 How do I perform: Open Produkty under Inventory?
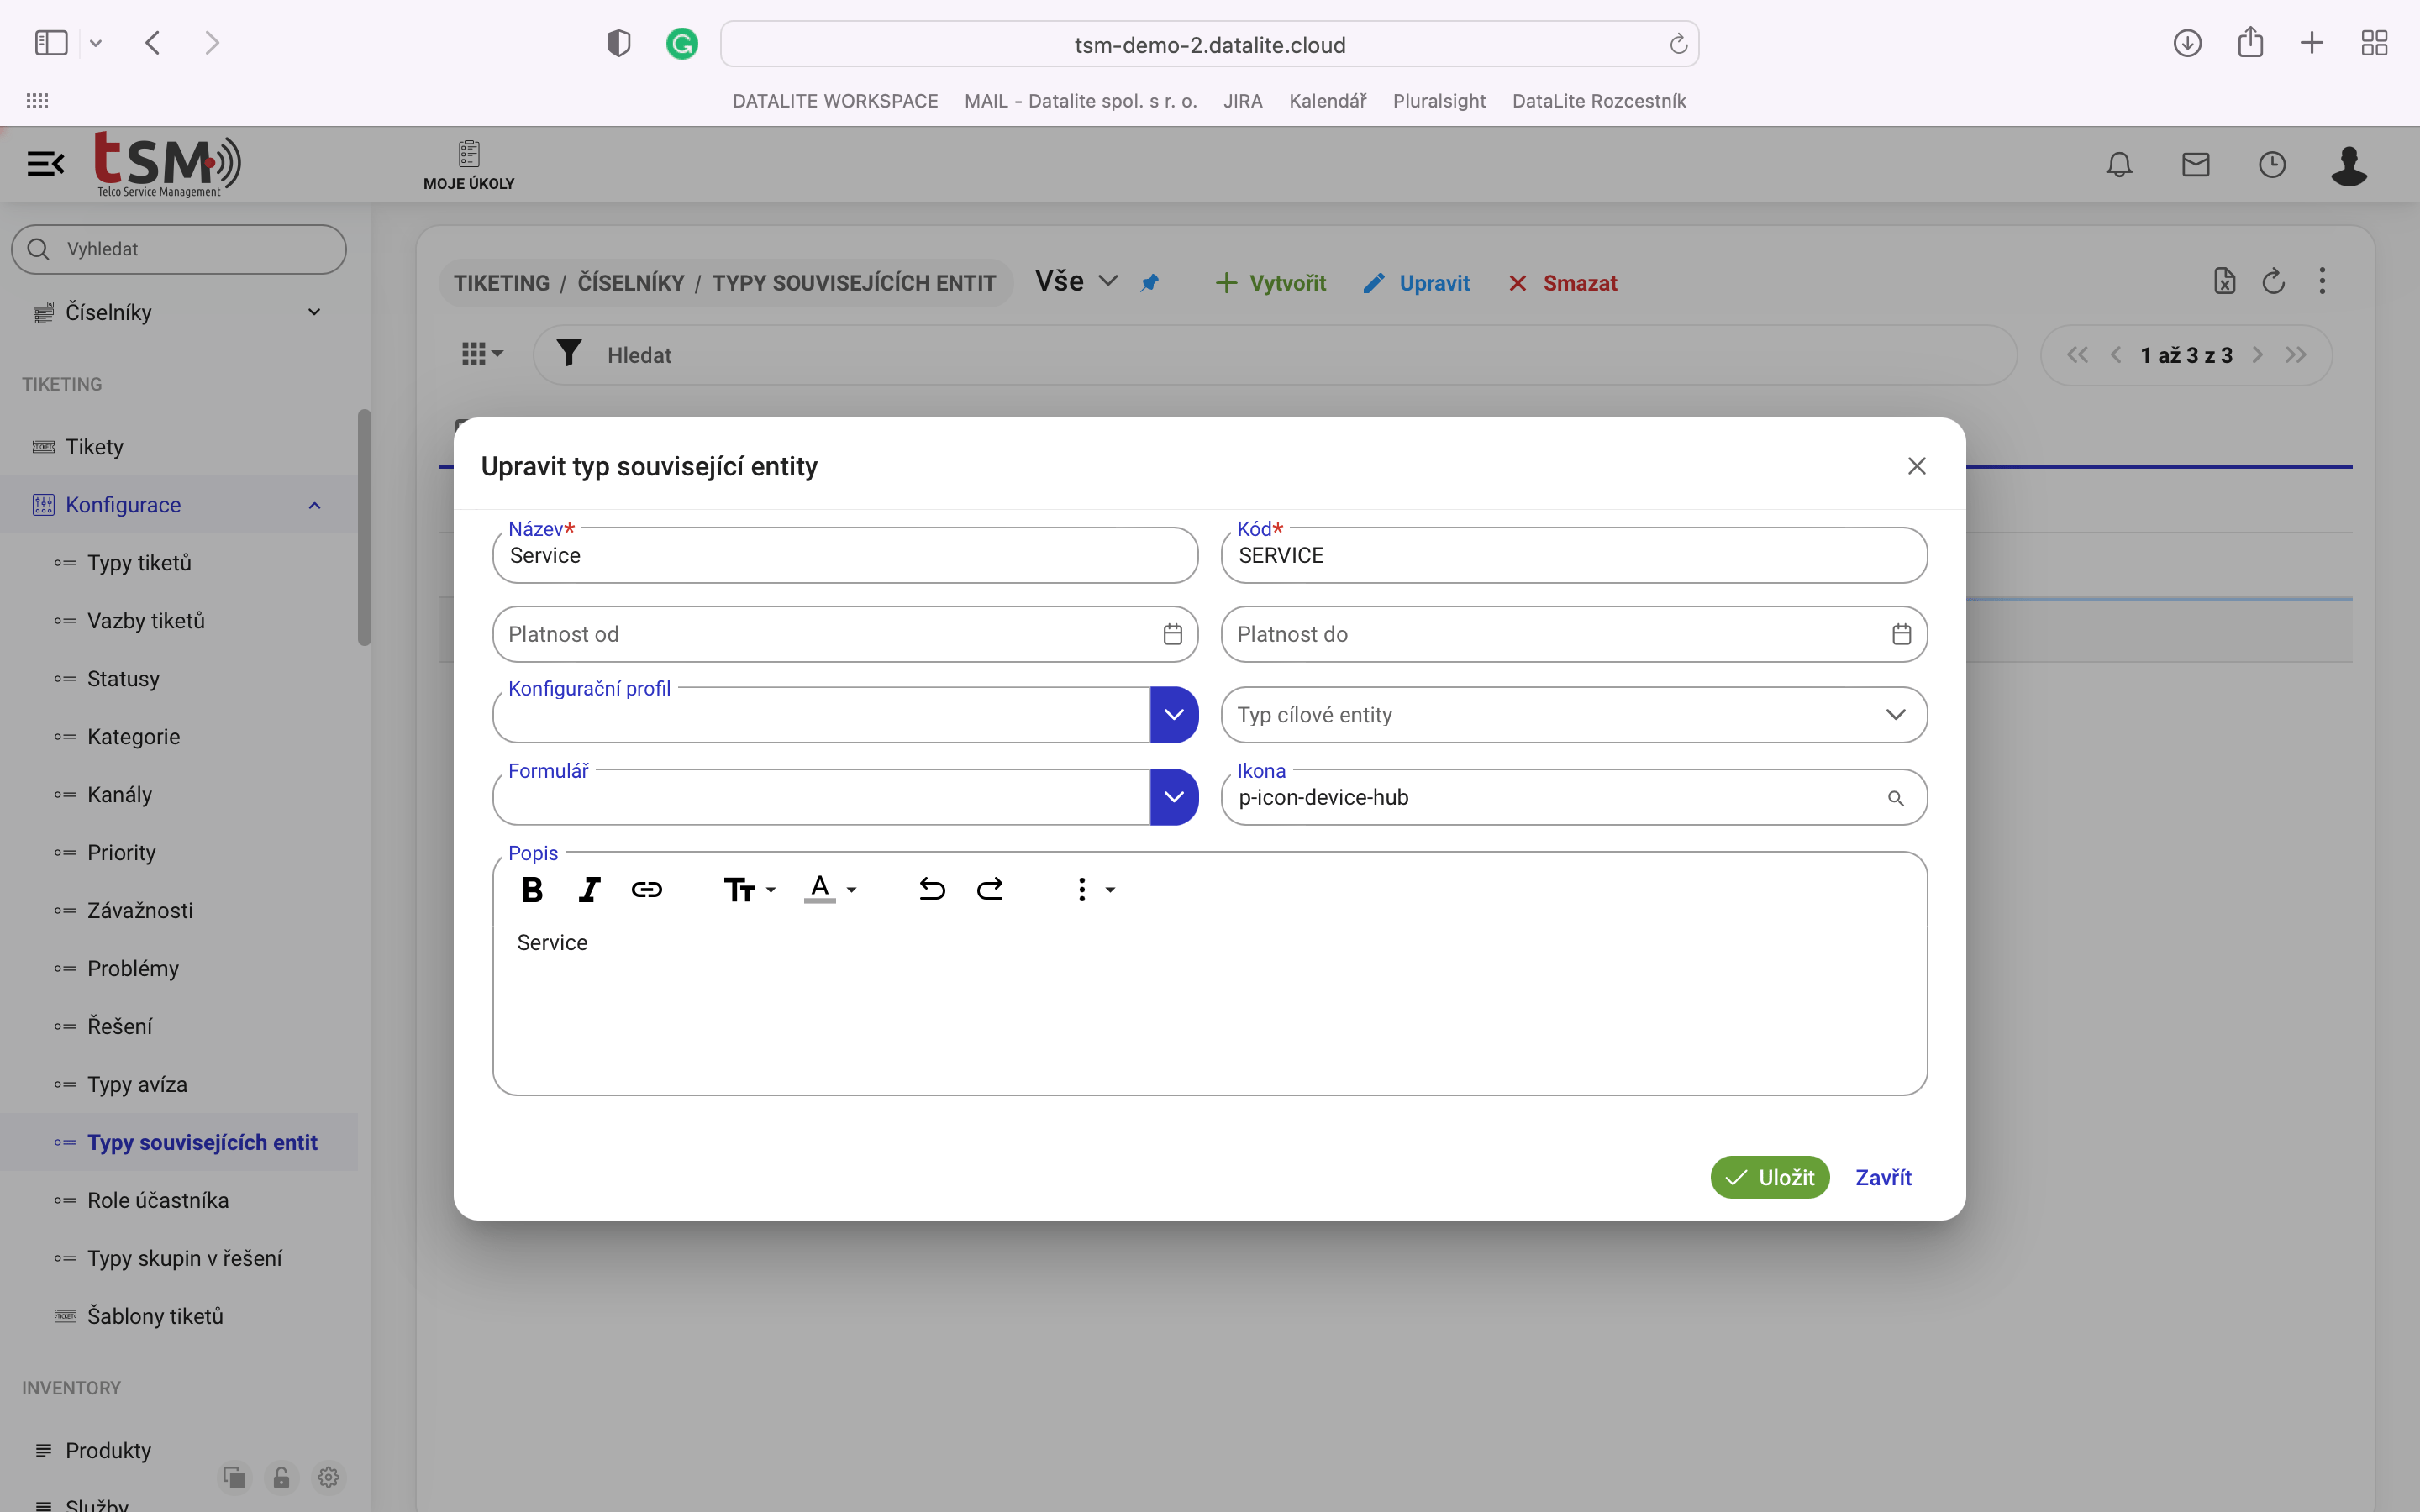click(x=108, y=1450)
